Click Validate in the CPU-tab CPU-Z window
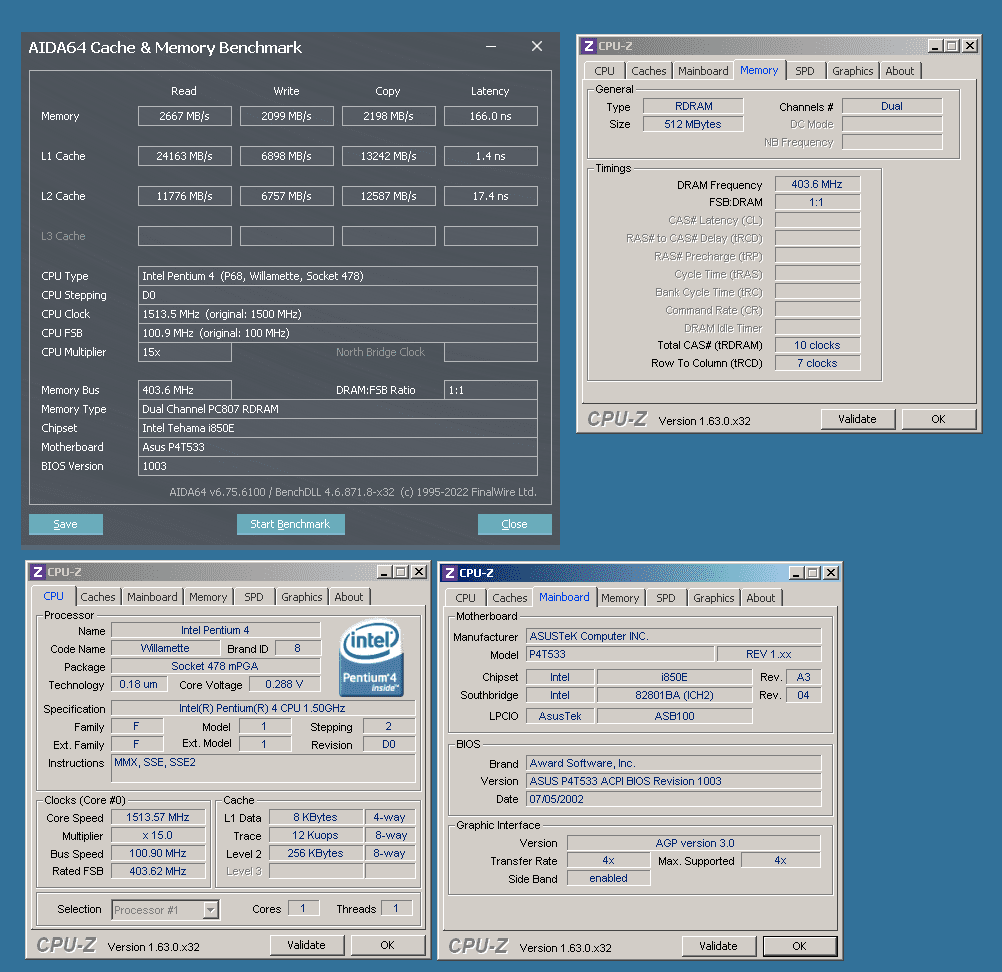Image resolution: width=1002 pixels, height=972 pixels. (306, 945)
